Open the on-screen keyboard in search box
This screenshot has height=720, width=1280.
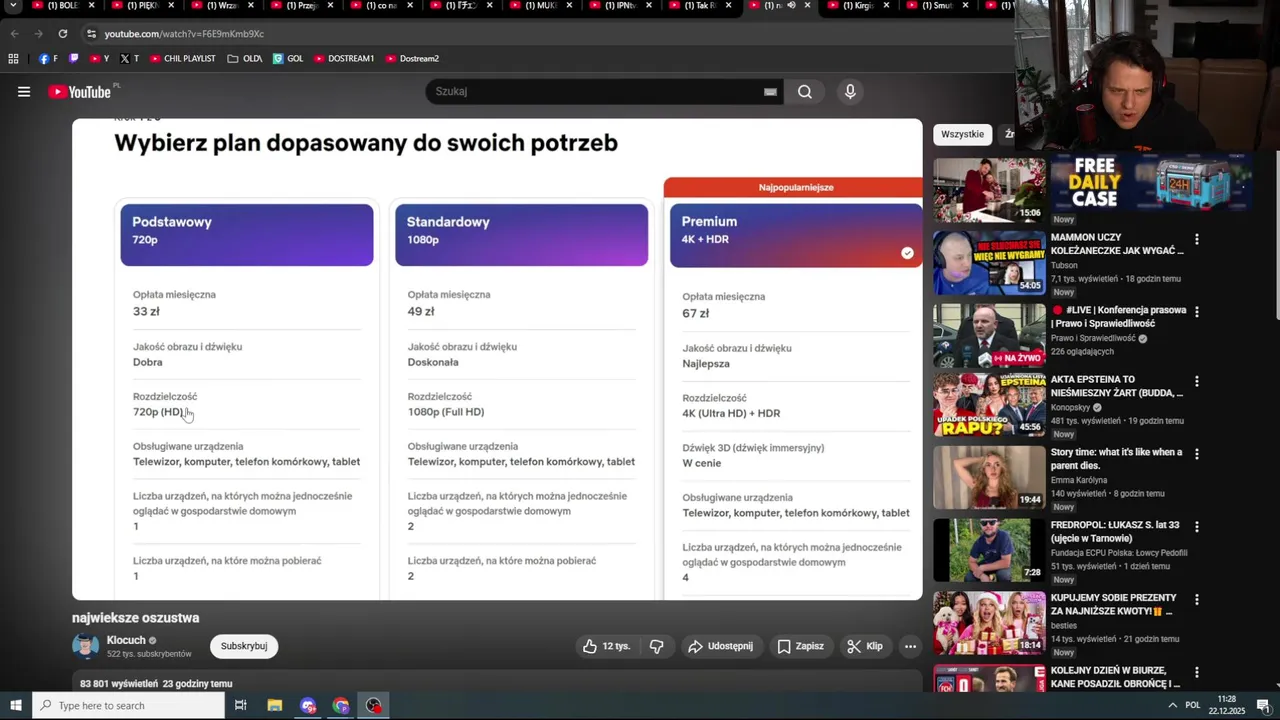pyautogui.click(x=770, y=92)
